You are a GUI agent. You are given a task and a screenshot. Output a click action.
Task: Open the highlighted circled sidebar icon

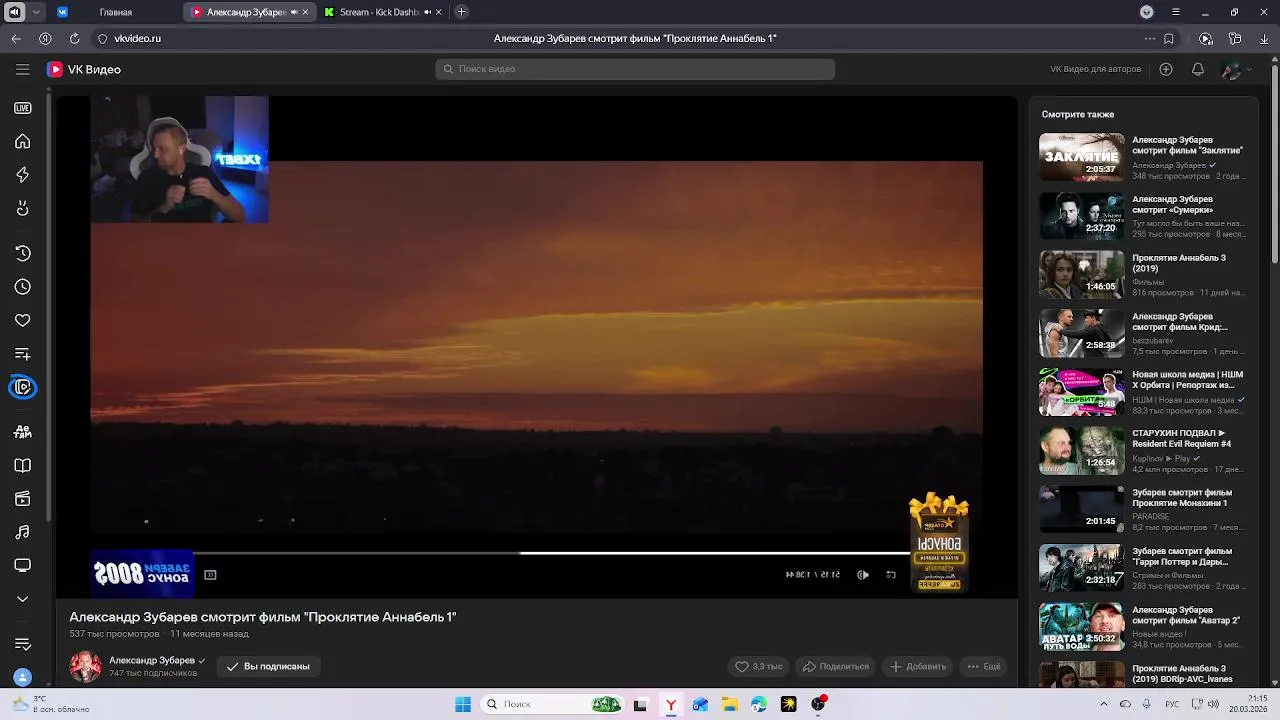[x=23, y=387]
